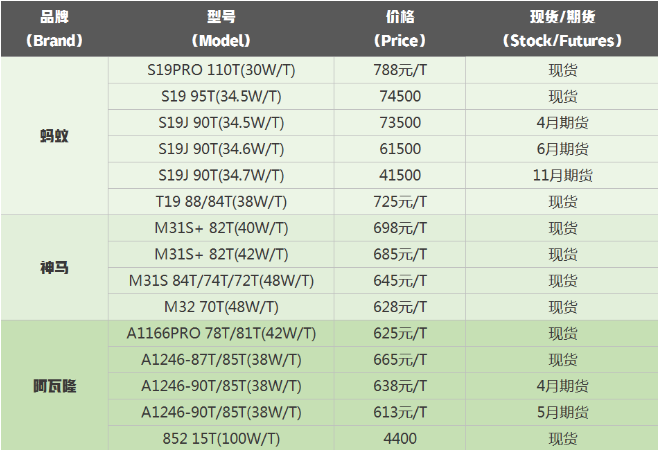Click the price 645元/T

click(400, 281)
